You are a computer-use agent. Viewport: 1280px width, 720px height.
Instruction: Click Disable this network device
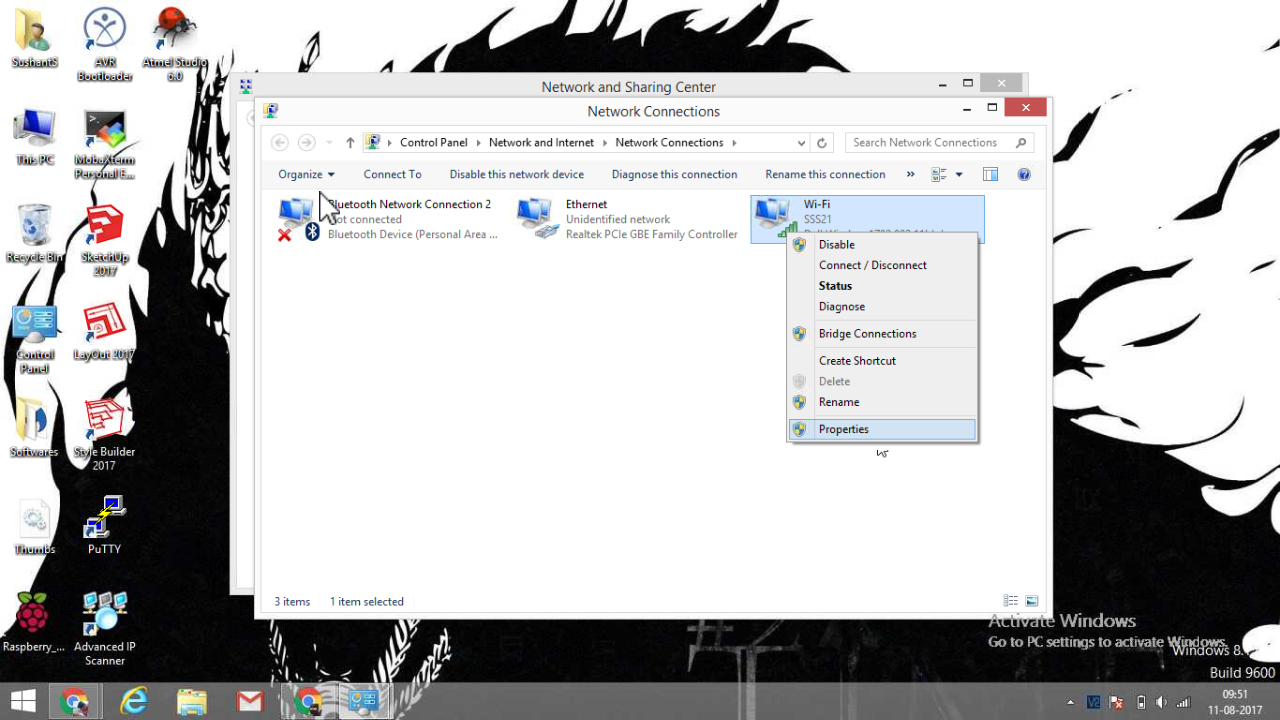pyautogui.click(x=516, y=174)
